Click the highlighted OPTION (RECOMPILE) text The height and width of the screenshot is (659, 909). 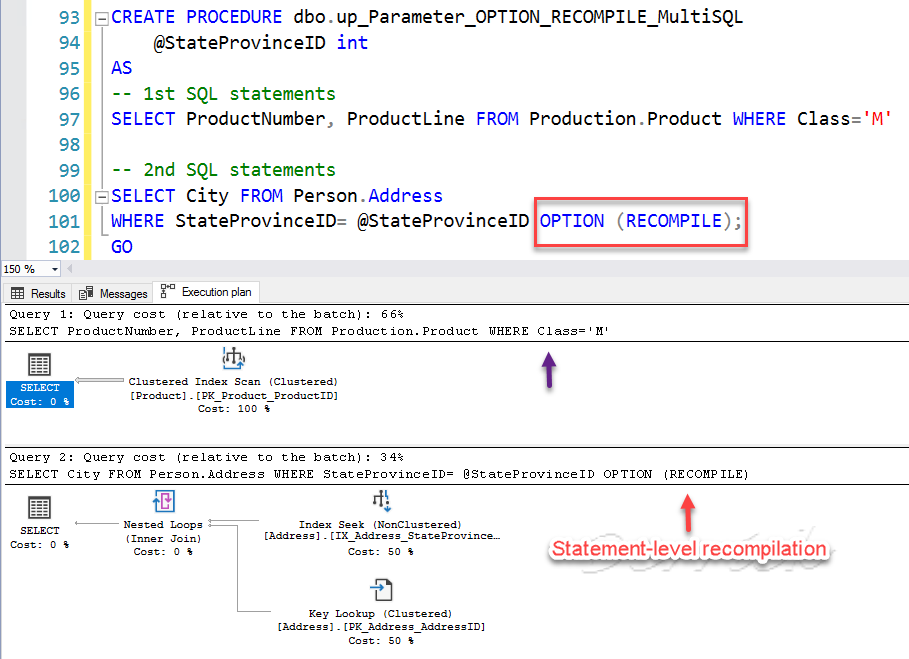[638, 221]
